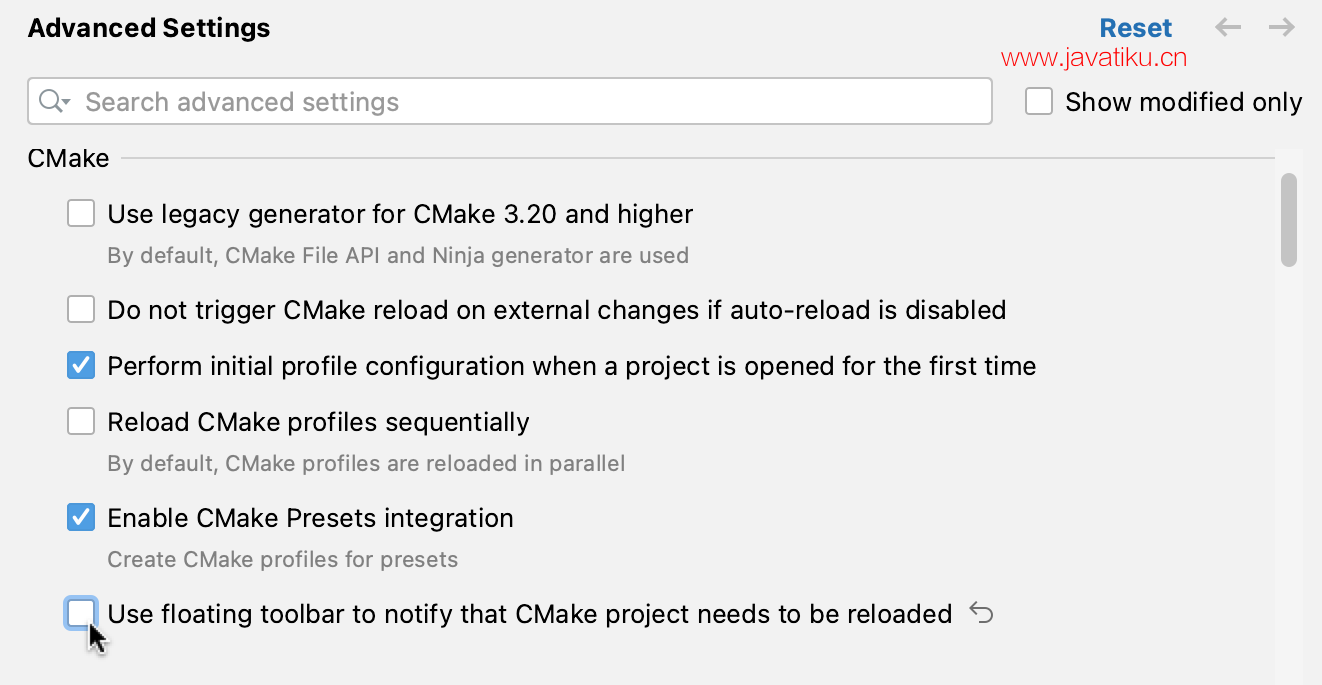1322x685 pixels.
Task: Click the Reset link
Action: (x=1136, y=28)
